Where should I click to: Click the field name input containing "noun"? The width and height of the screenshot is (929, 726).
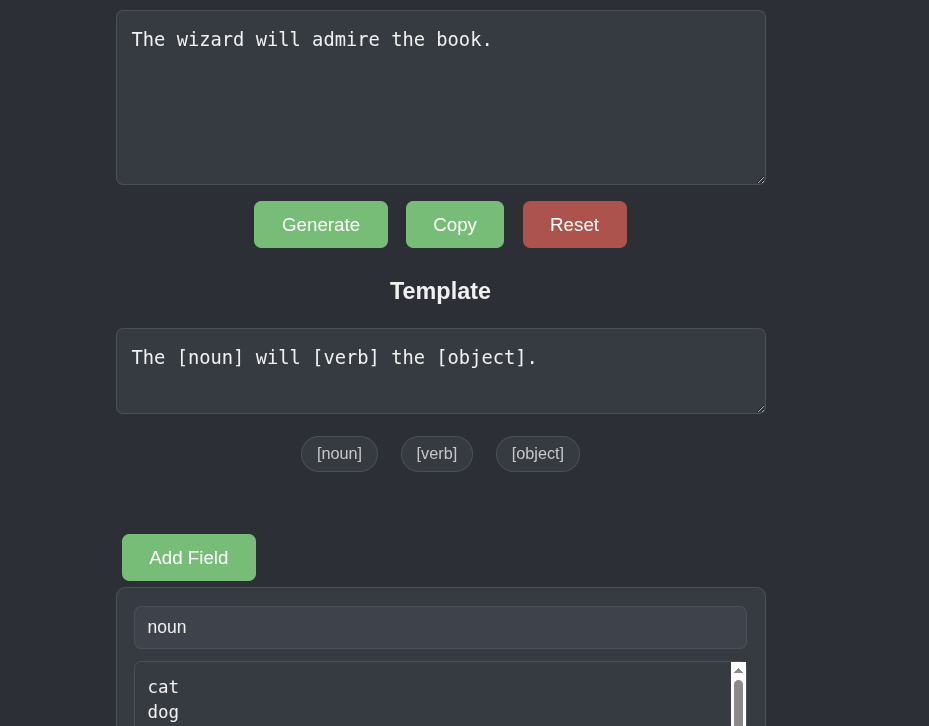440,627
